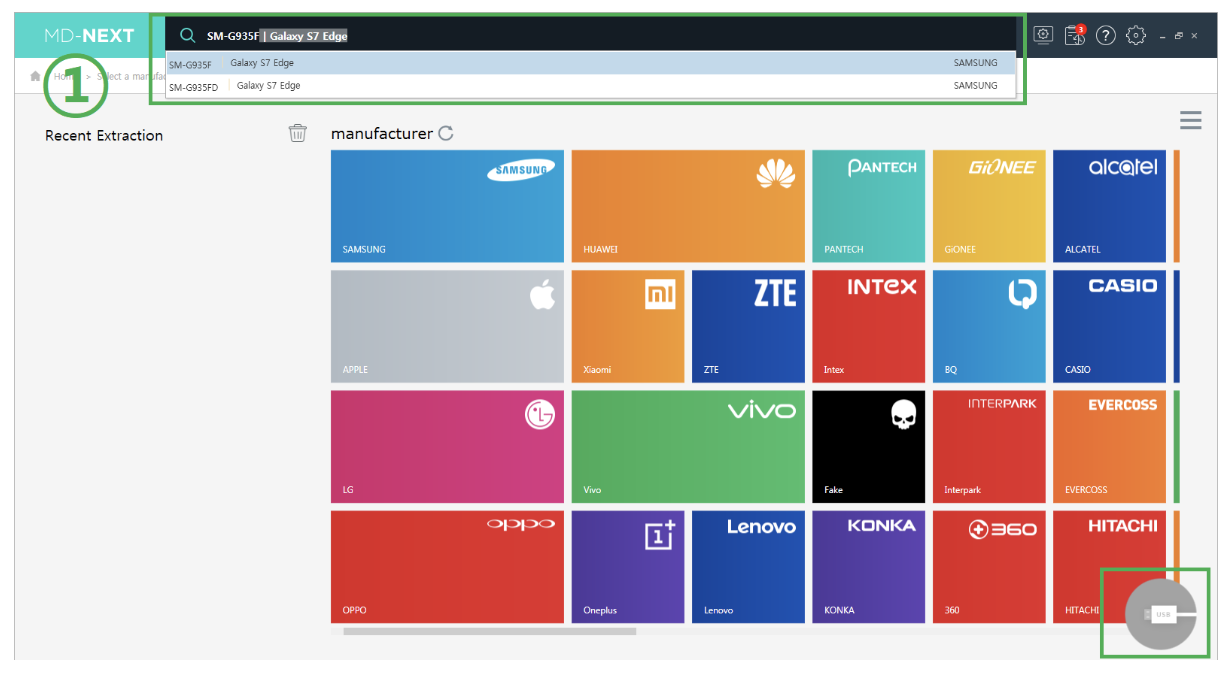
Task: Pick the black Fake skull tile
Action: (868, 446)
